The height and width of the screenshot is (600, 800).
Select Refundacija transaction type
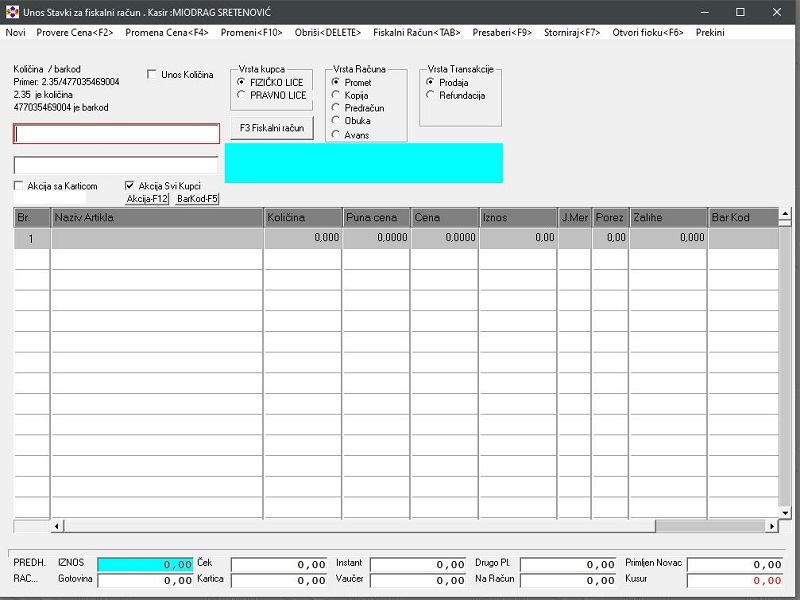[x=431, y=95]
